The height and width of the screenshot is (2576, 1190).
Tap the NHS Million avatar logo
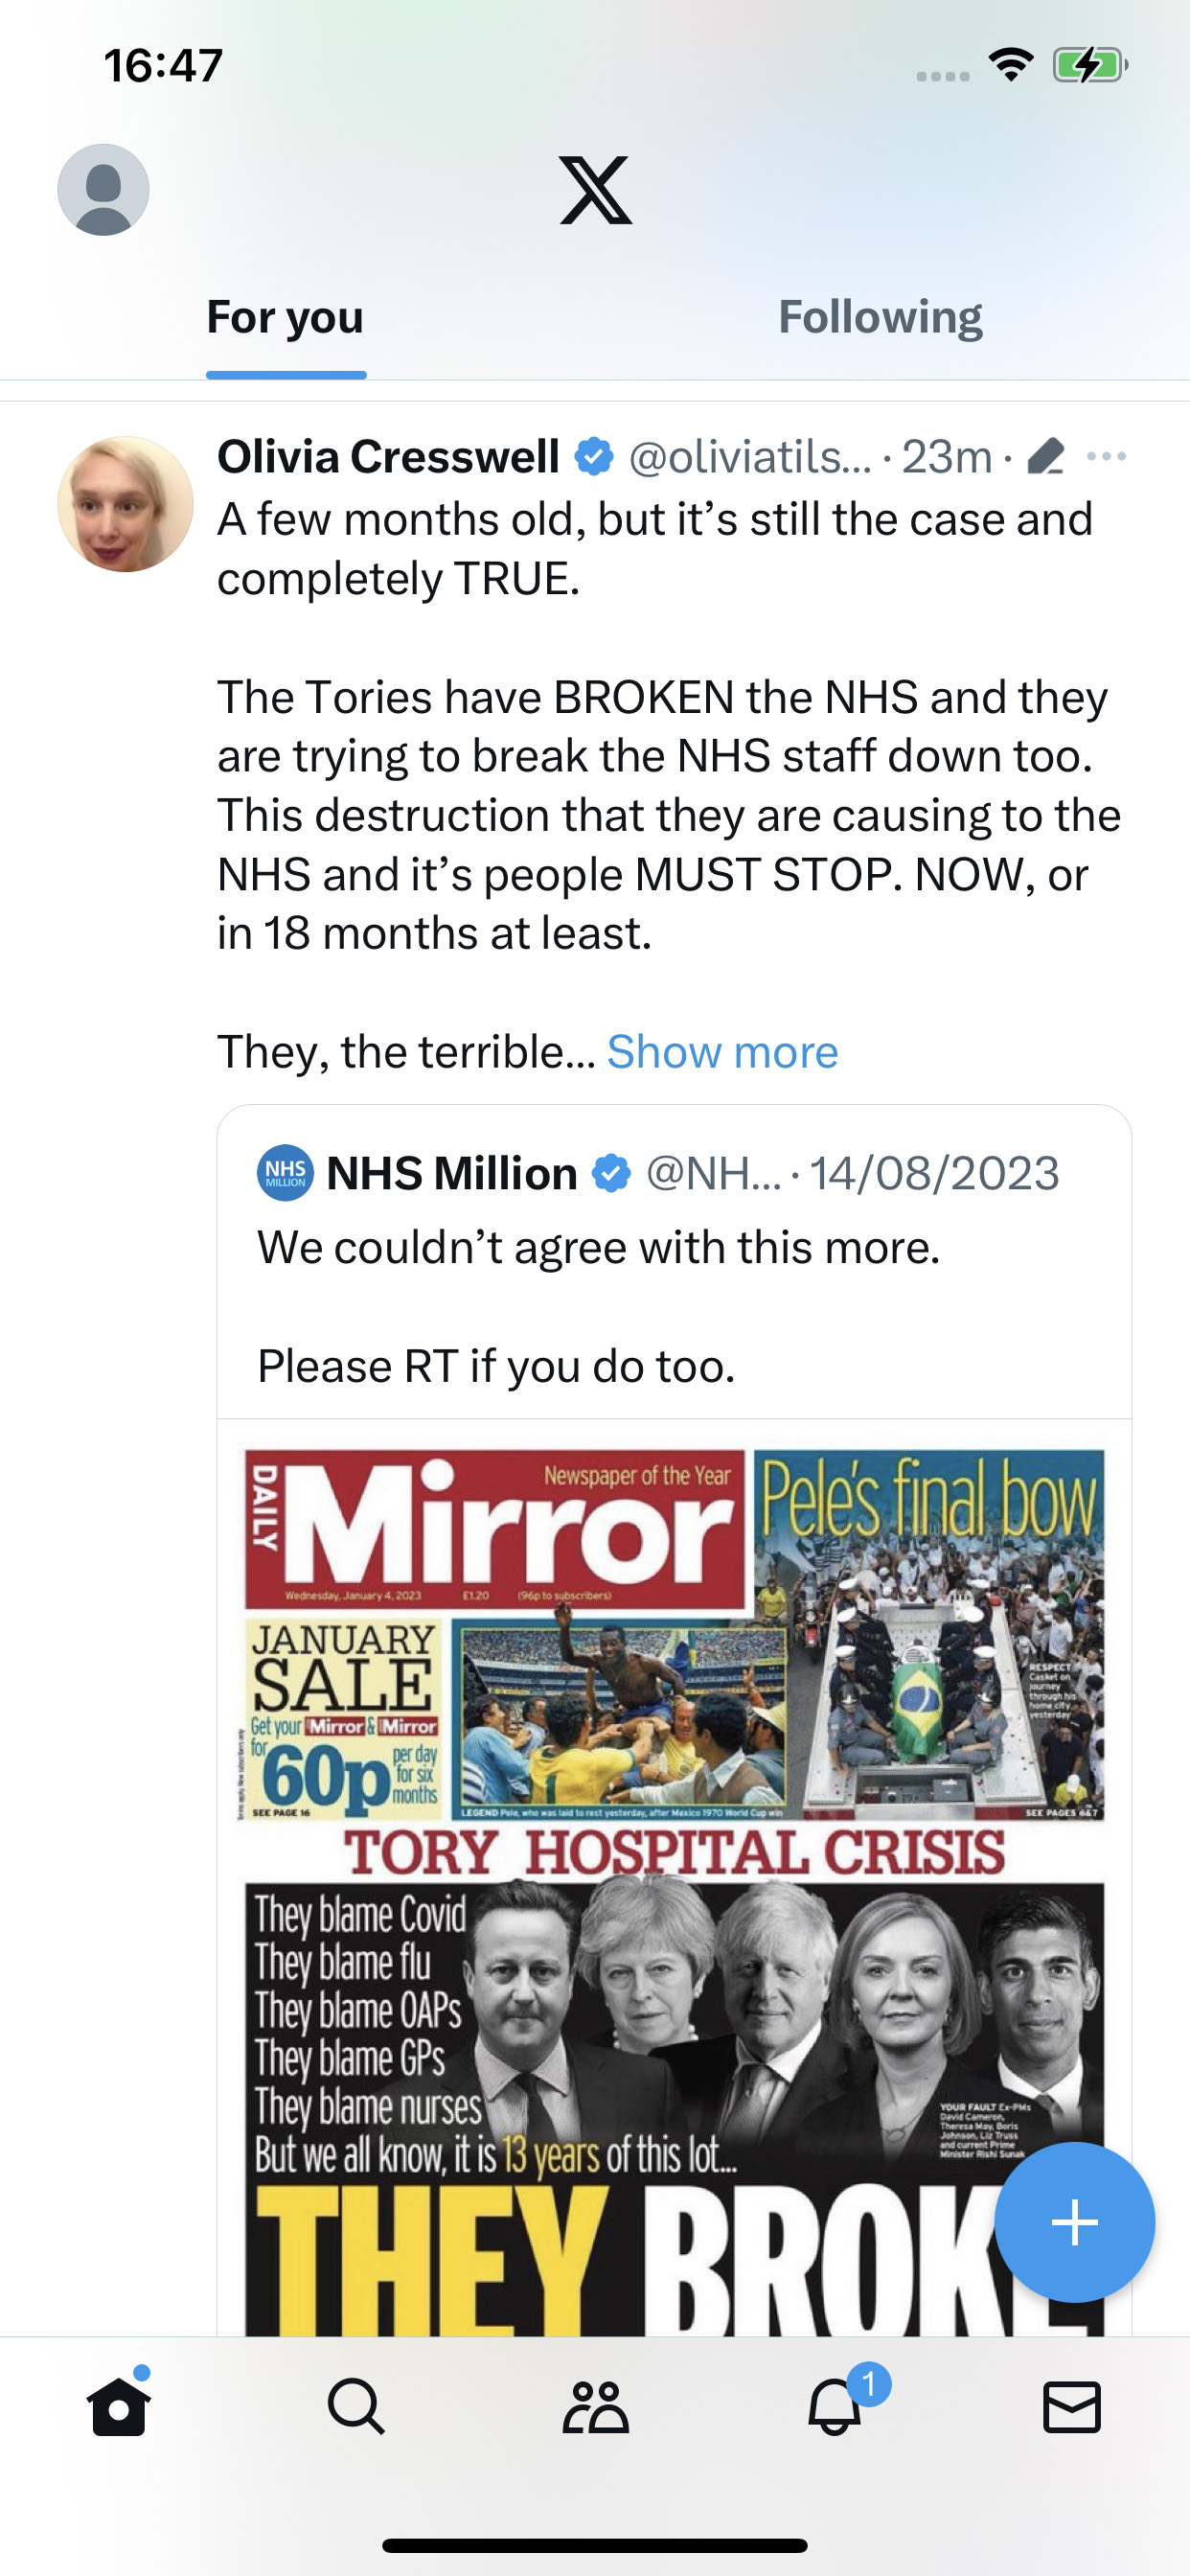tap(285, 1172)
